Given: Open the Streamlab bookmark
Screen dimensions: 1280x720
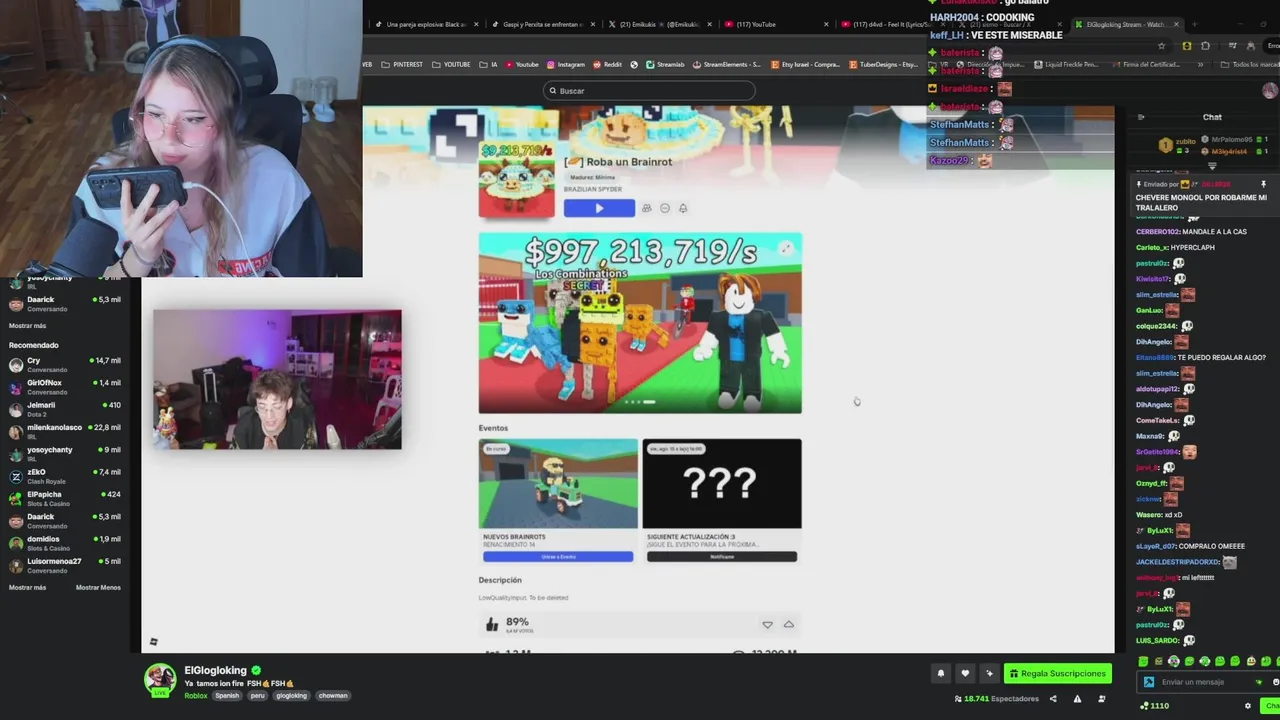Looking at the screenshot, I should click(x=665, y=64).
